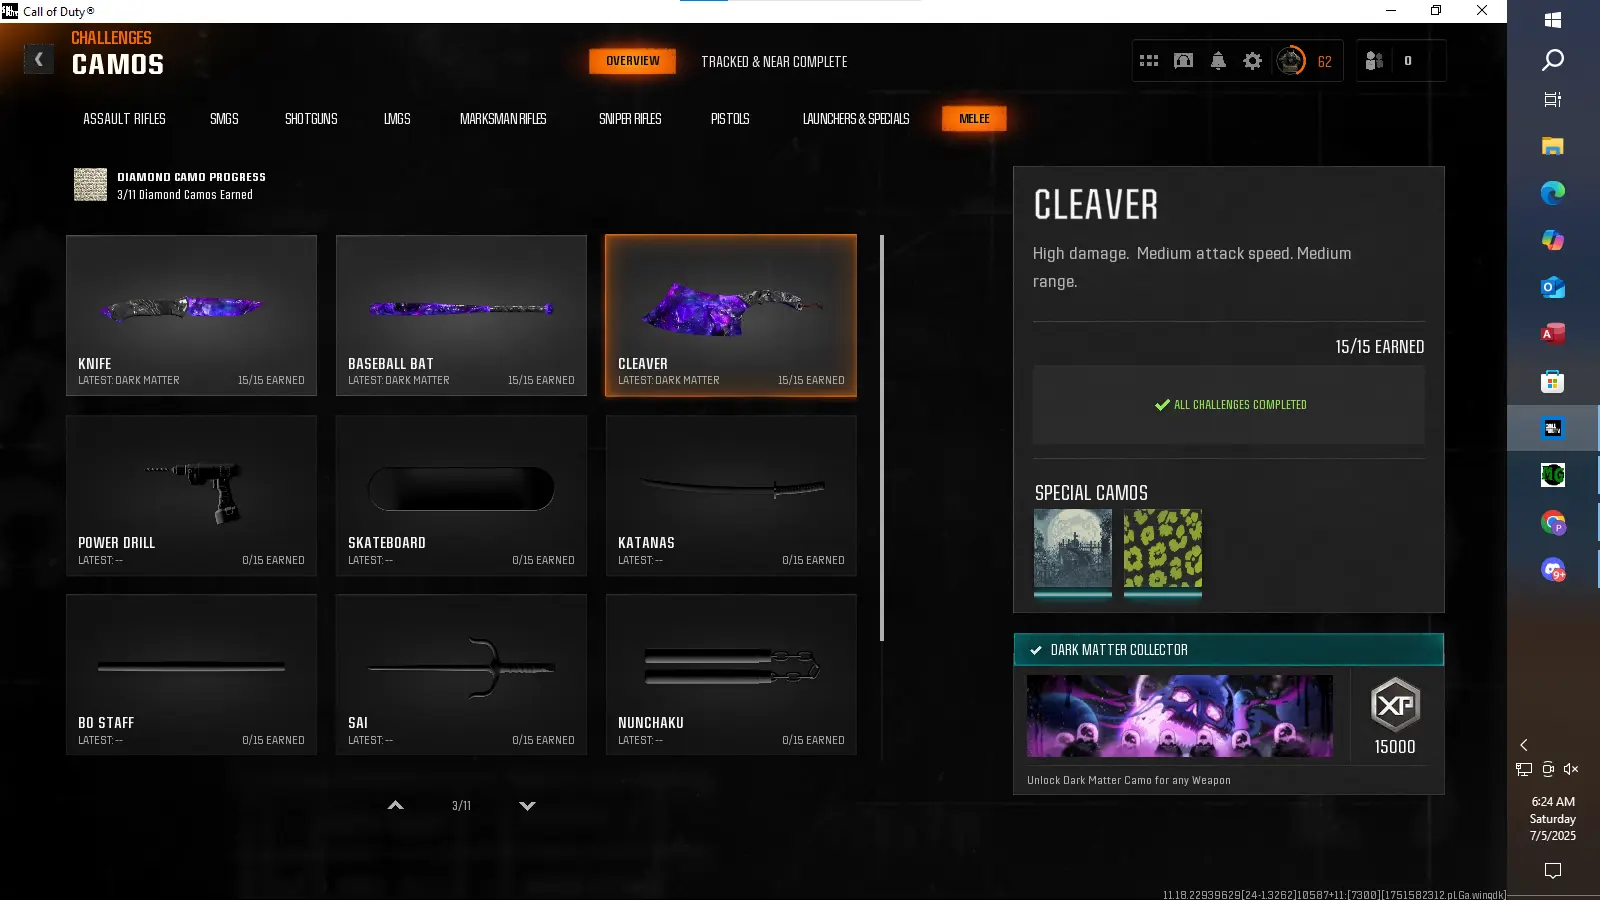Screen dimensions: 1600x900
Task: Open the Dark Matter Collector reward image
Action: pyautogui.click(x=1180, y=716)
